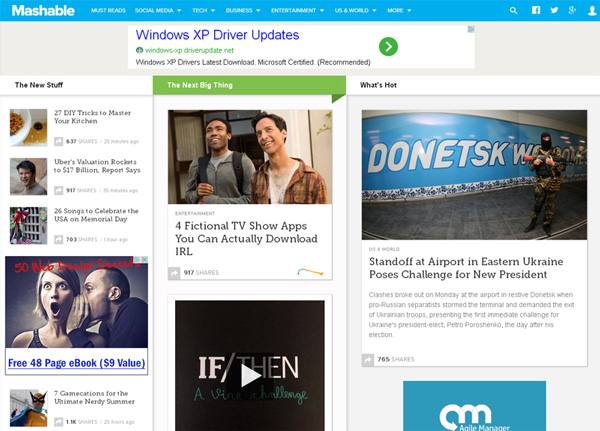600x431 pixels.
Task: Open the user profile icon
Action: [592, 11]
